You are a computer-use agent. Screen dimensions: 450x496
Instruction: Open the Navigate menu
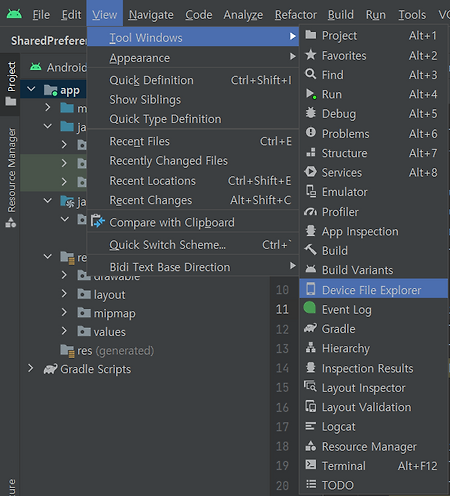tap(151, 15)
